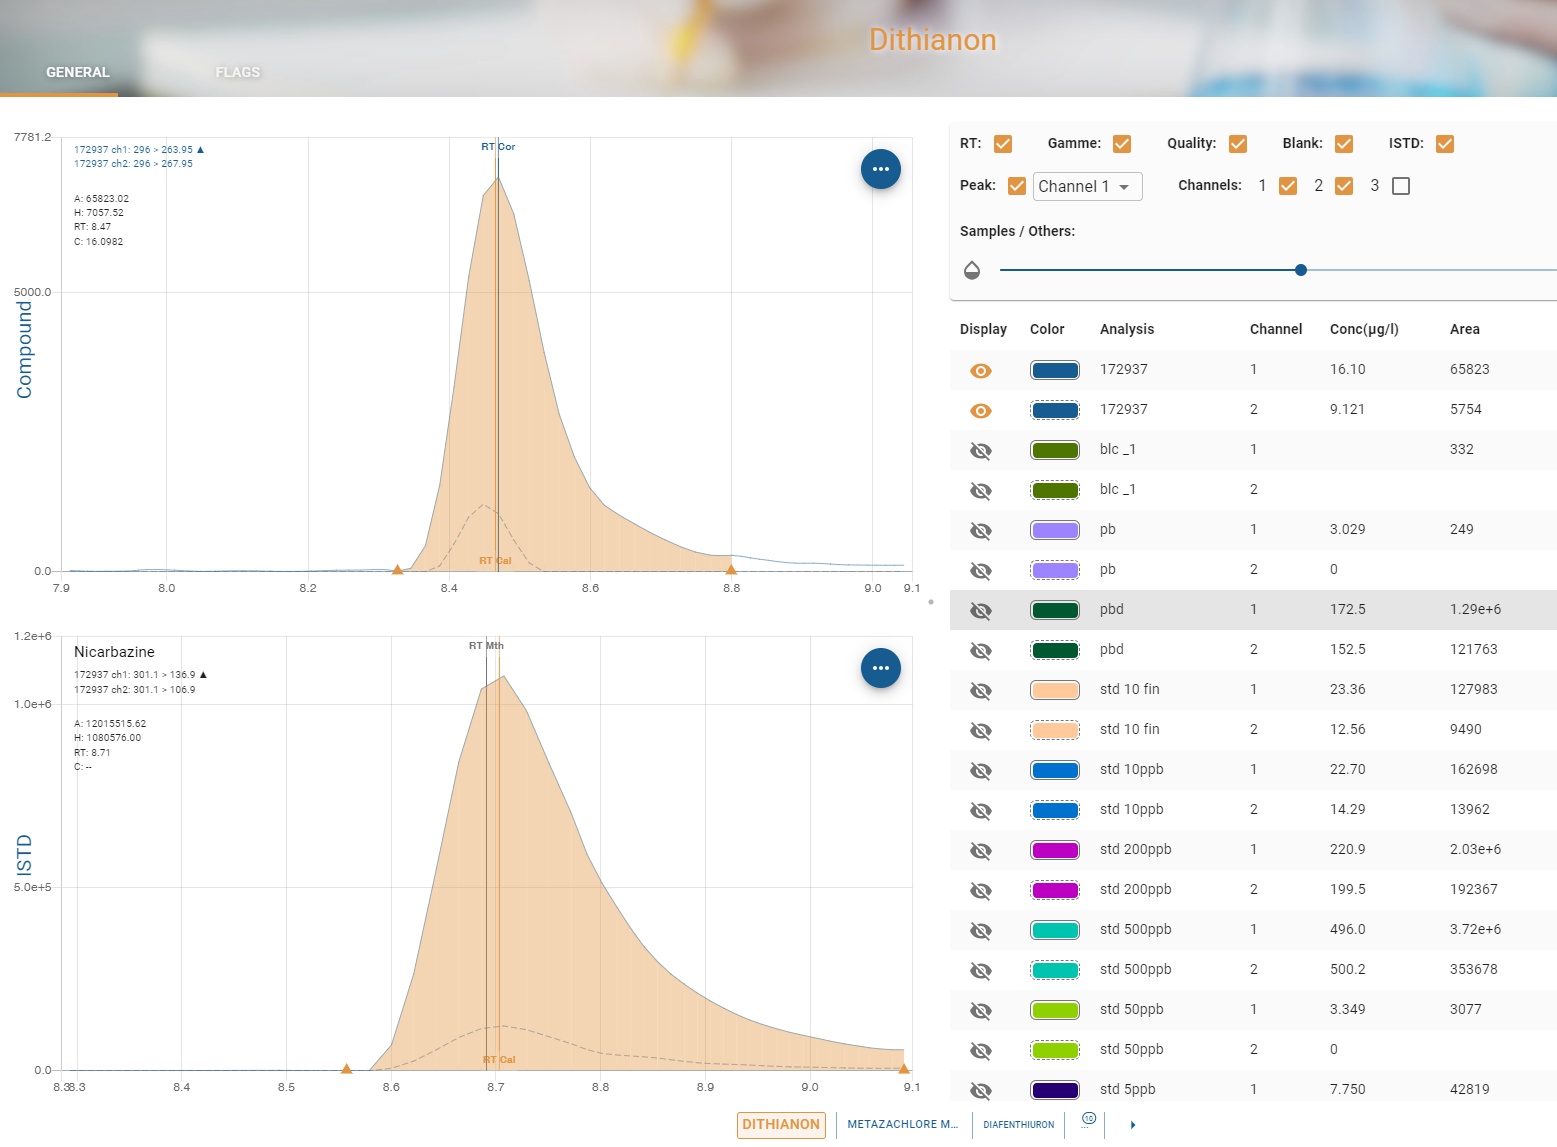The width and height of the screenshot is (1557, 1147).
Task: Open the 10 more compounds indicator
Action: coord(1088,1120)
